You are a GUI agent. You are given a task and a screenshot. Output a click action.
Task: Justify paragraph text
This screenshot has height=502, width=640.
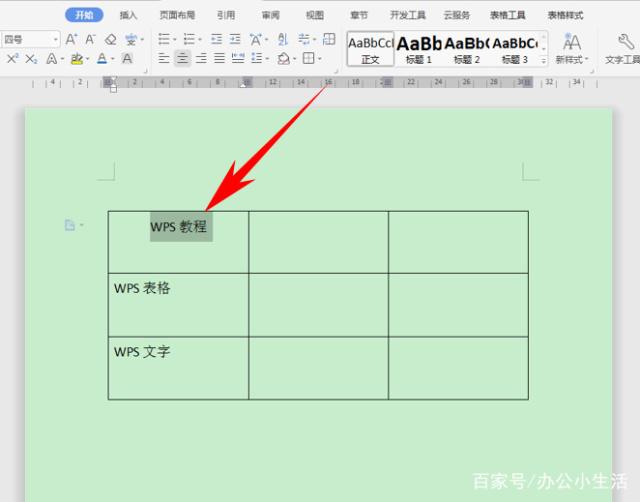tap(220, 59)
